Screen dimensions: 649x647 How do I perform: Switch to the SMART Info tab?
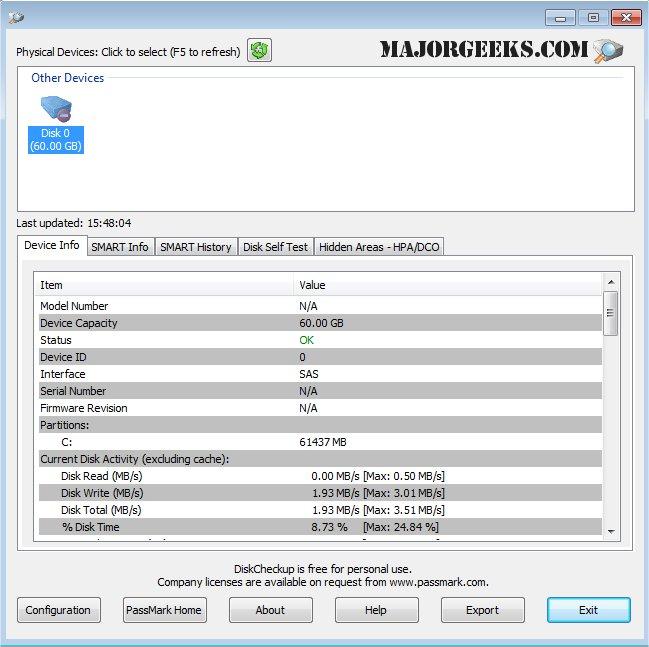pos(120,247)
